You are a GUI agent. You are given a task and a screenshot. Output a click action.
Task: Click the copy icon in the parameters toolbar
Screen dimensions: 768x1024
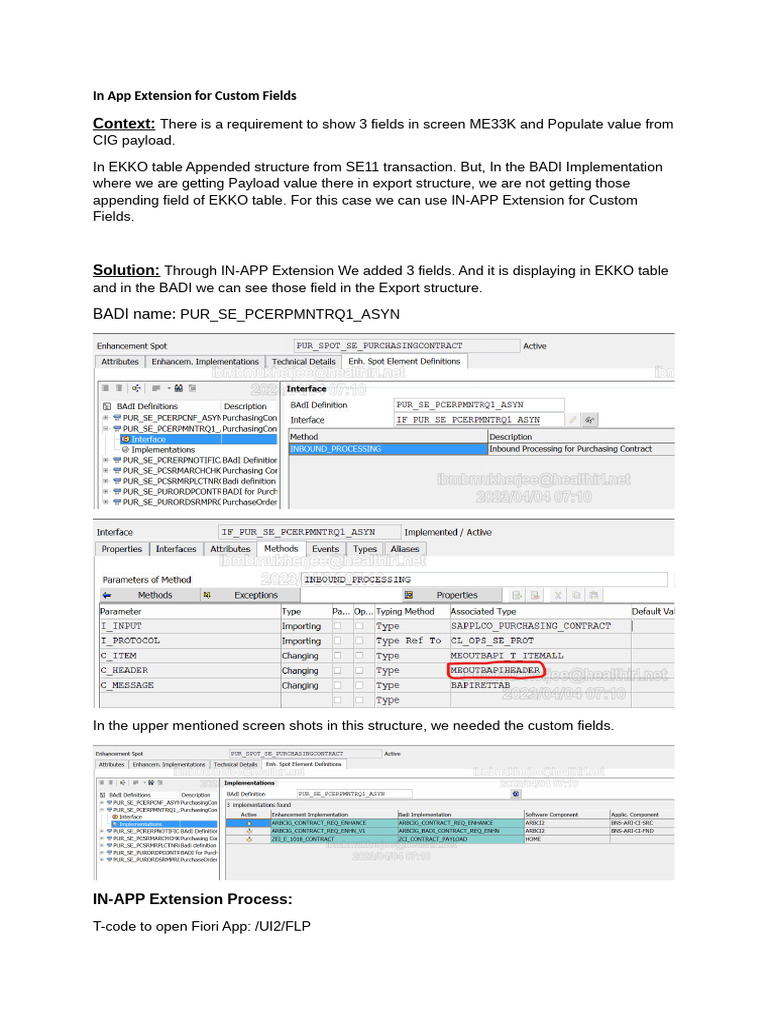pyautogui.click(x=576, y=595)
